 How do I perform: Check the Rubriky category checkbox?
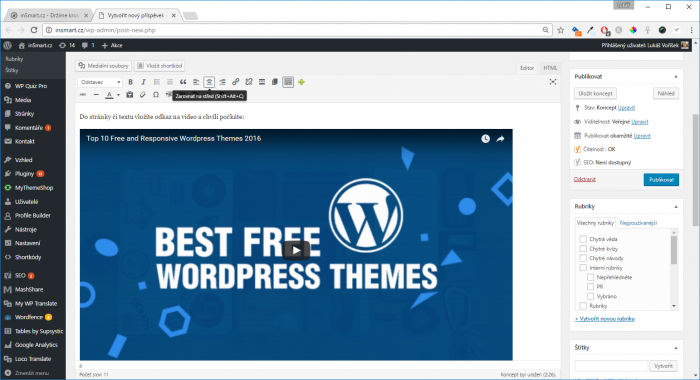point(583,305)
